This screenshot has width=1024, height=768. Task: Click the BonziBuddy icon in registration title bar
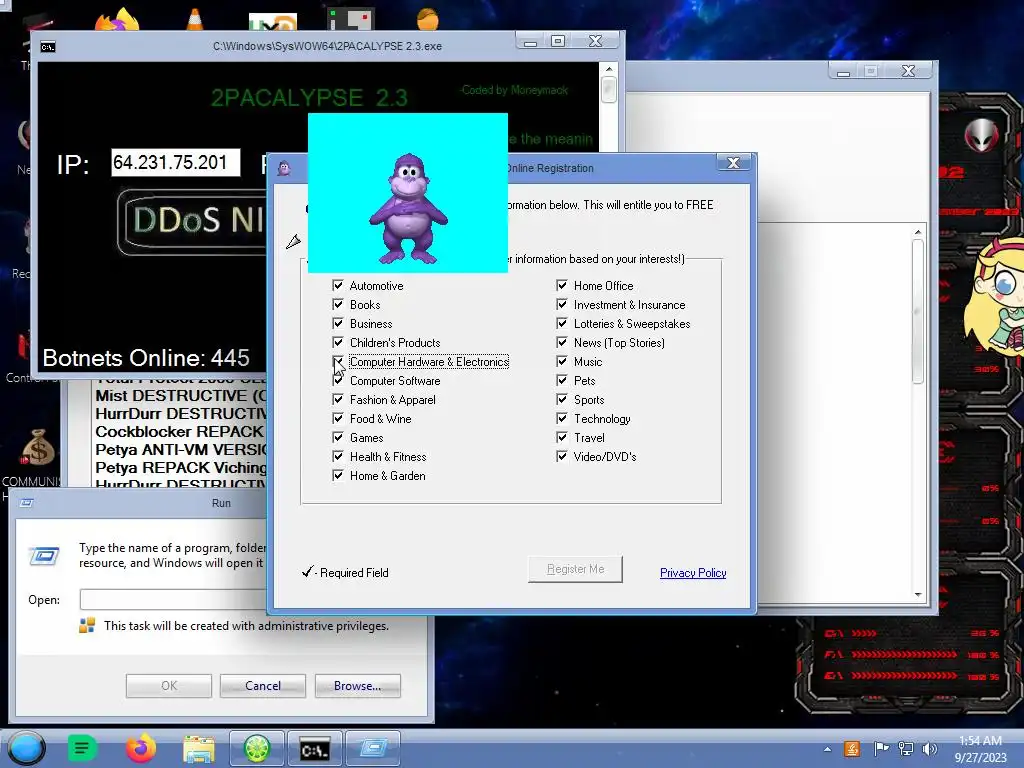point(284,168)
